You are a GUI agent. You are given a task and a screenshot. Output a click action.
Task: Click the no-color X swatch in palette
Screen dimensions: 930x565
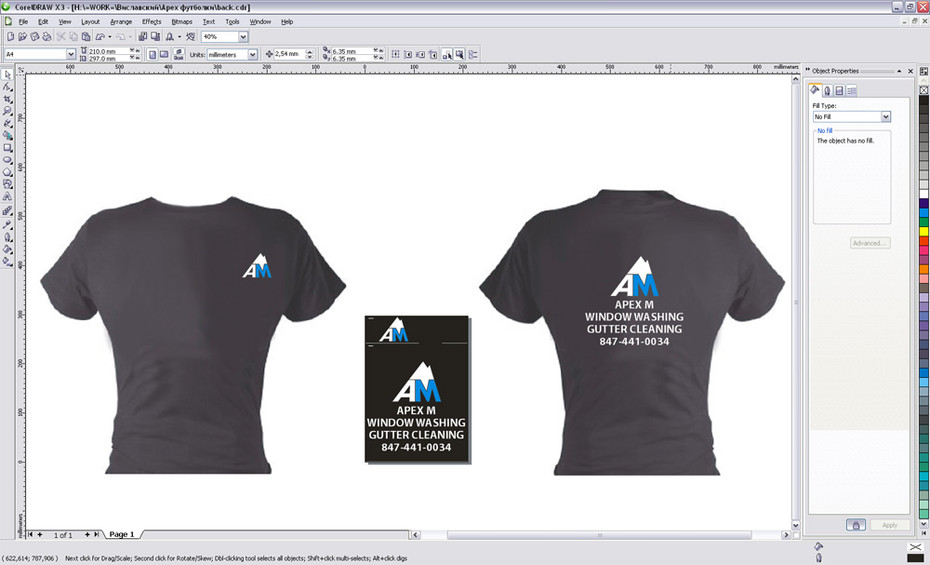924,90
